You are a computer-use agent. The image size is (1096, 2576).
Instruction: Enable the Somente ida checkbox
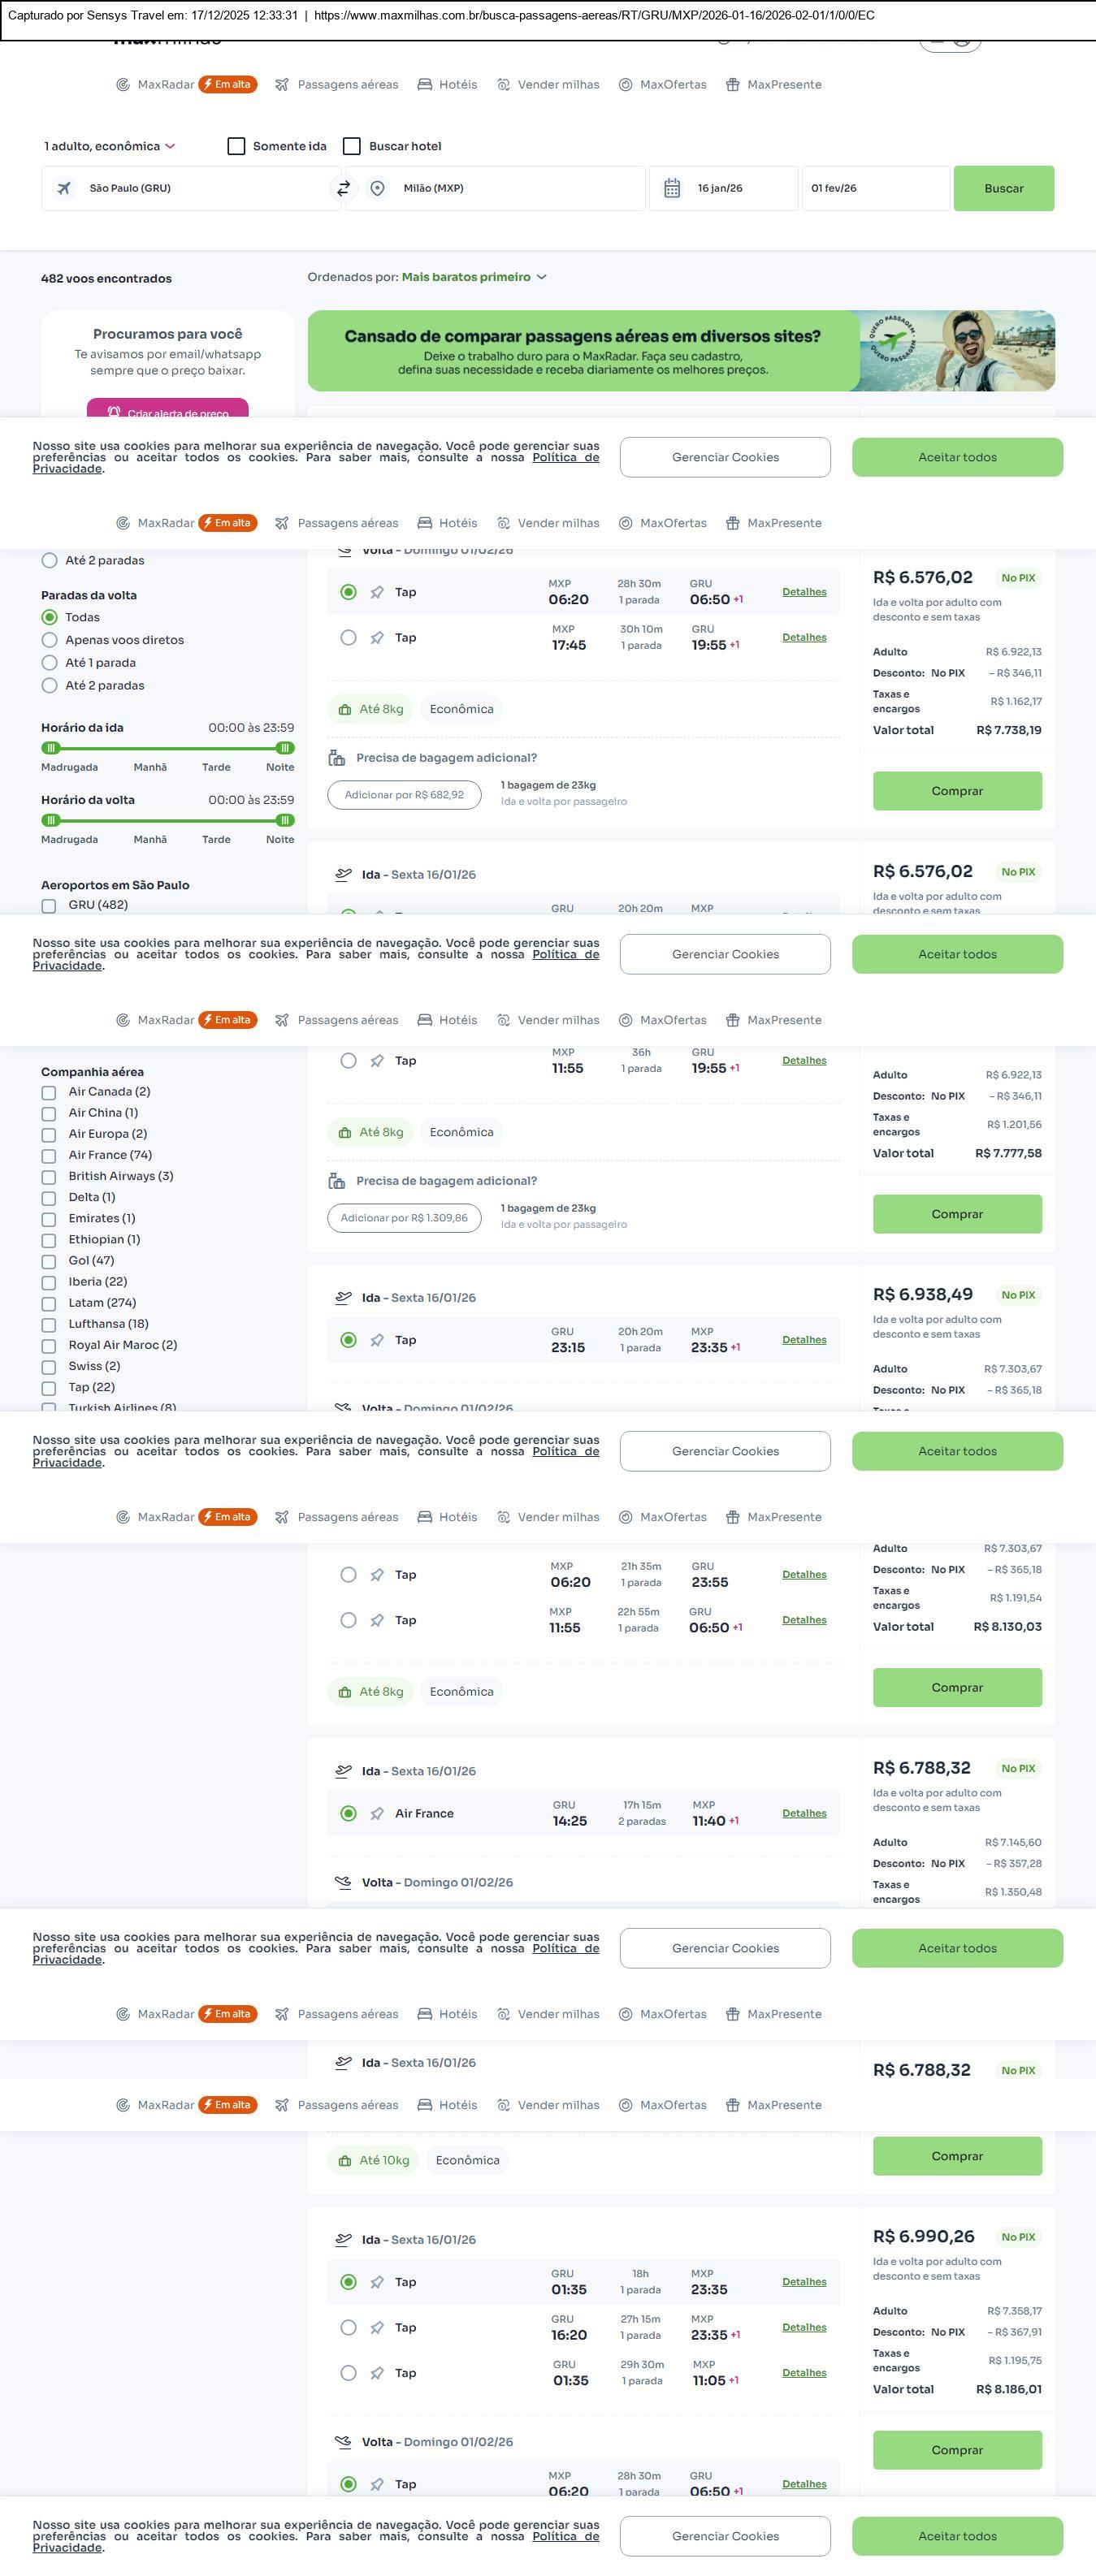237,146
